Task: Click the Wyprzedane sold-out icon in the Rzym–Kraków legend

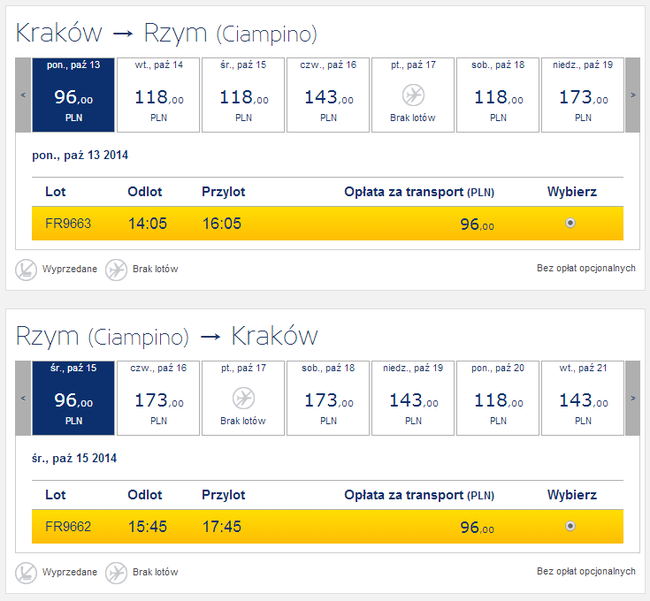Action: pyautogui.click(x=26, y=573)
